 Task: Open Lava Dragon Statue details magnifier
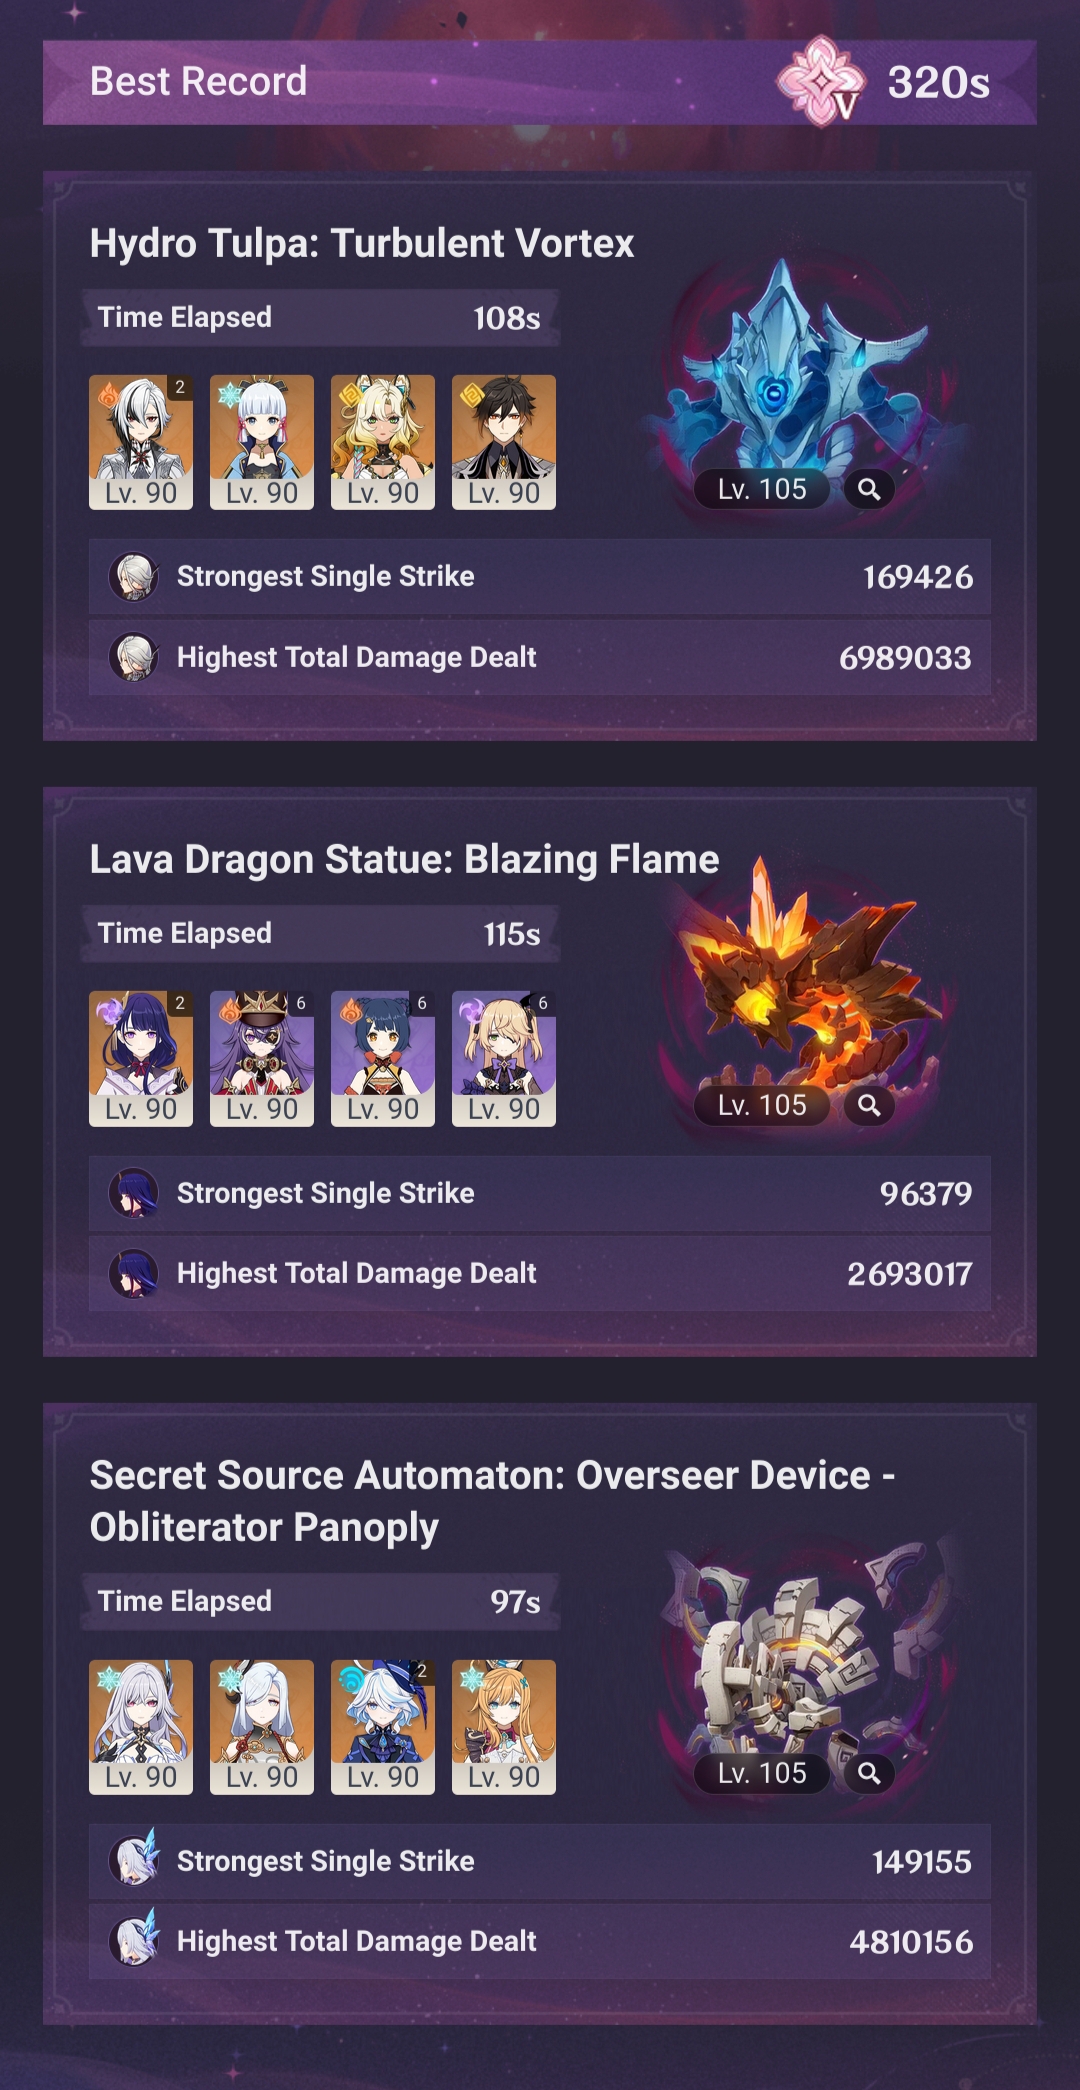click(x=869, y=1105)
